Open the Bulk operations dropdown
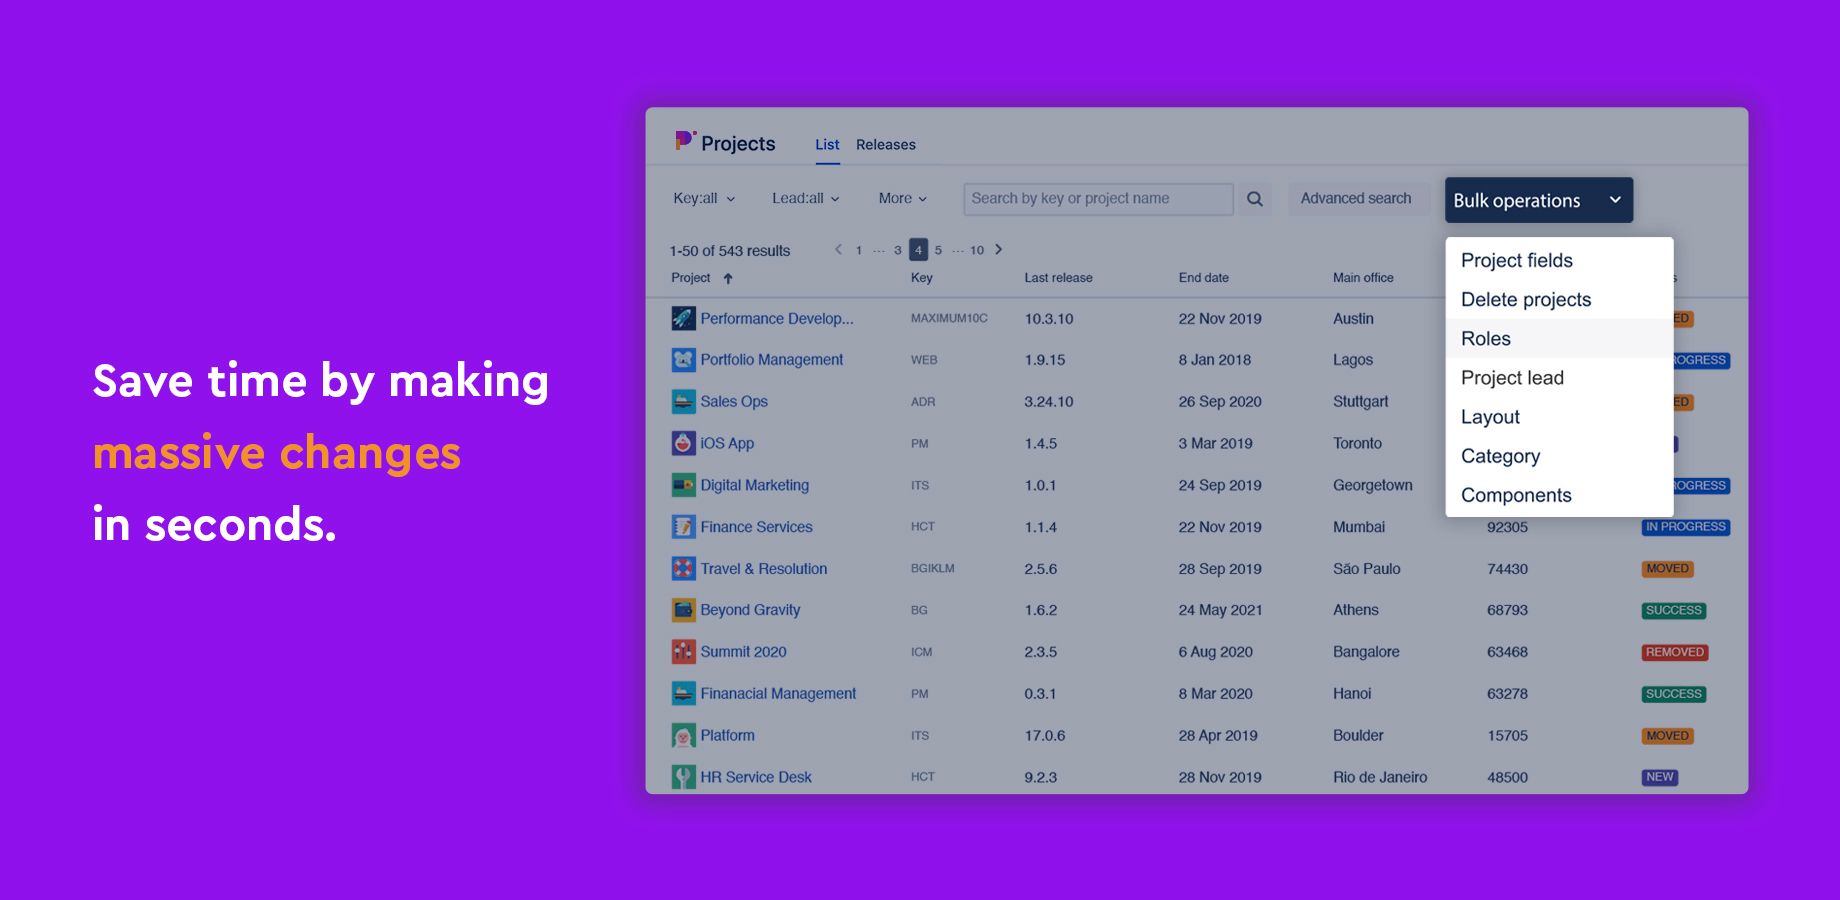1840x900 pixels. [1538, 200]
